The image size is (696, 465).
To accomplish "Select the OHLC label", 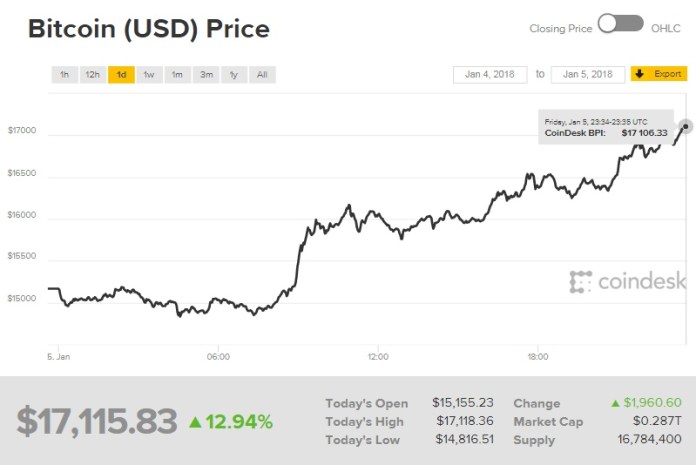I will click(666, 28).
